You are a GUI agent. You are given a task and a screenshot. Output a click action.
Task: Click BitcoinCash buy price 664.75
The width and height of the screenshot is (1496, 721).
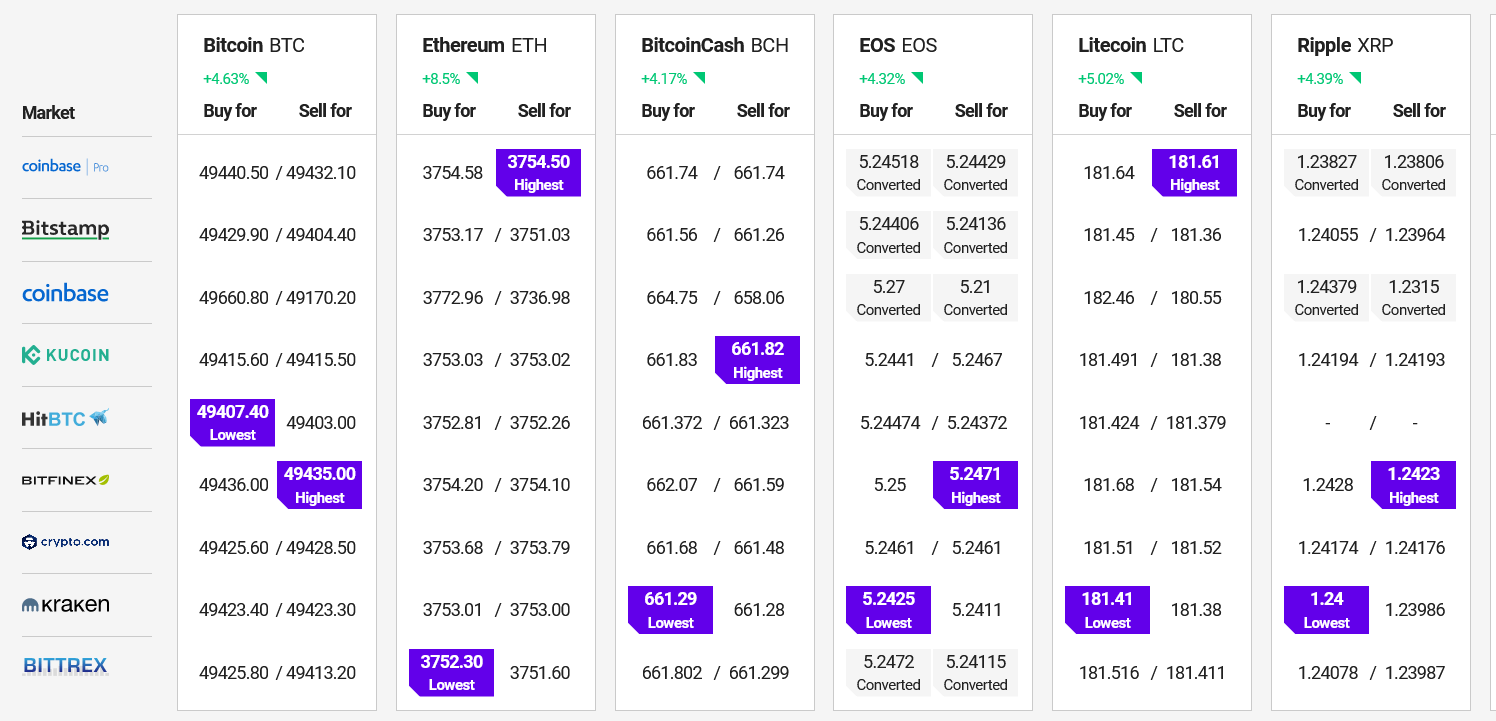click(672, 298)
